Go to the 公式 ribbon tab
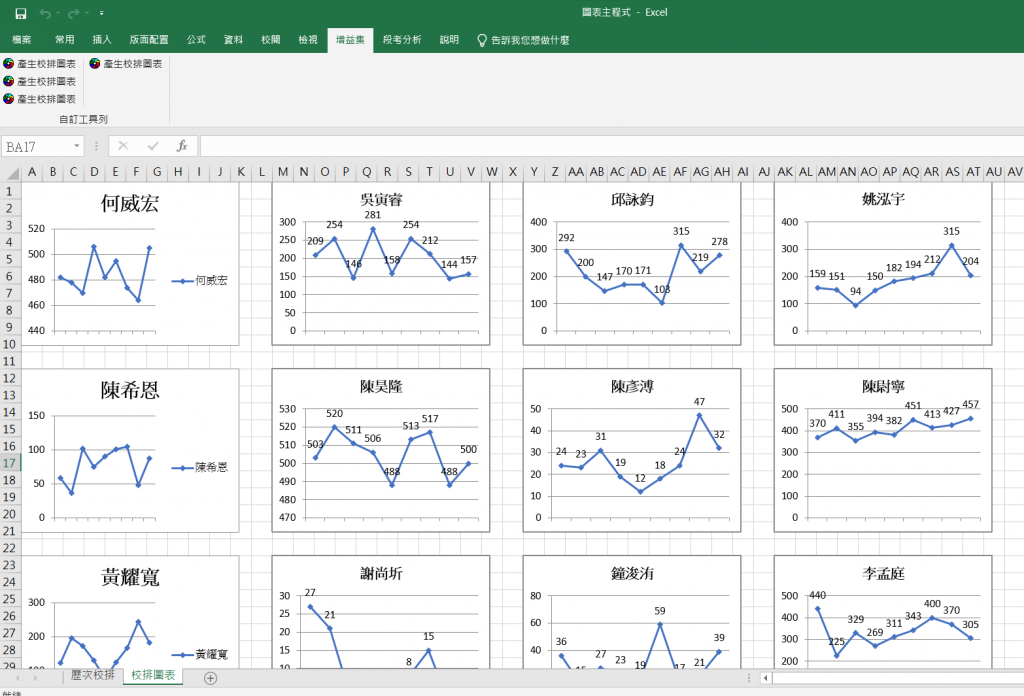 (196, 40)
